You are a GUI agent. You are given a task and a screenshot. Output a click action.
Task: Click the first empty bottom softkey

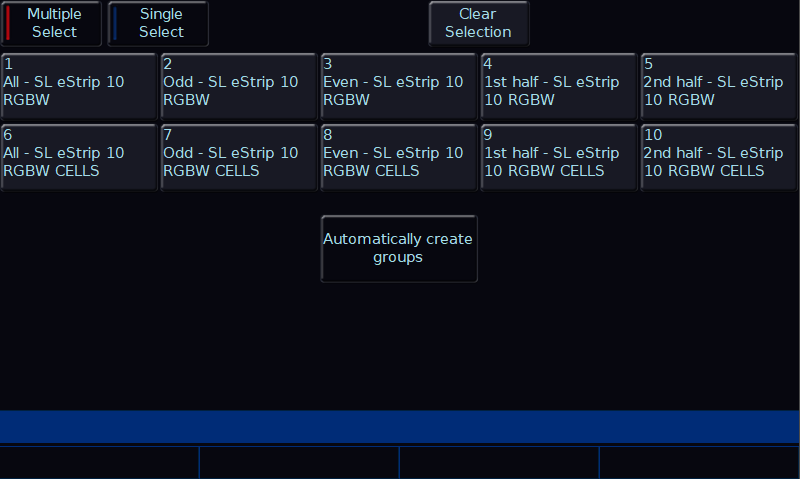point(99,462)
